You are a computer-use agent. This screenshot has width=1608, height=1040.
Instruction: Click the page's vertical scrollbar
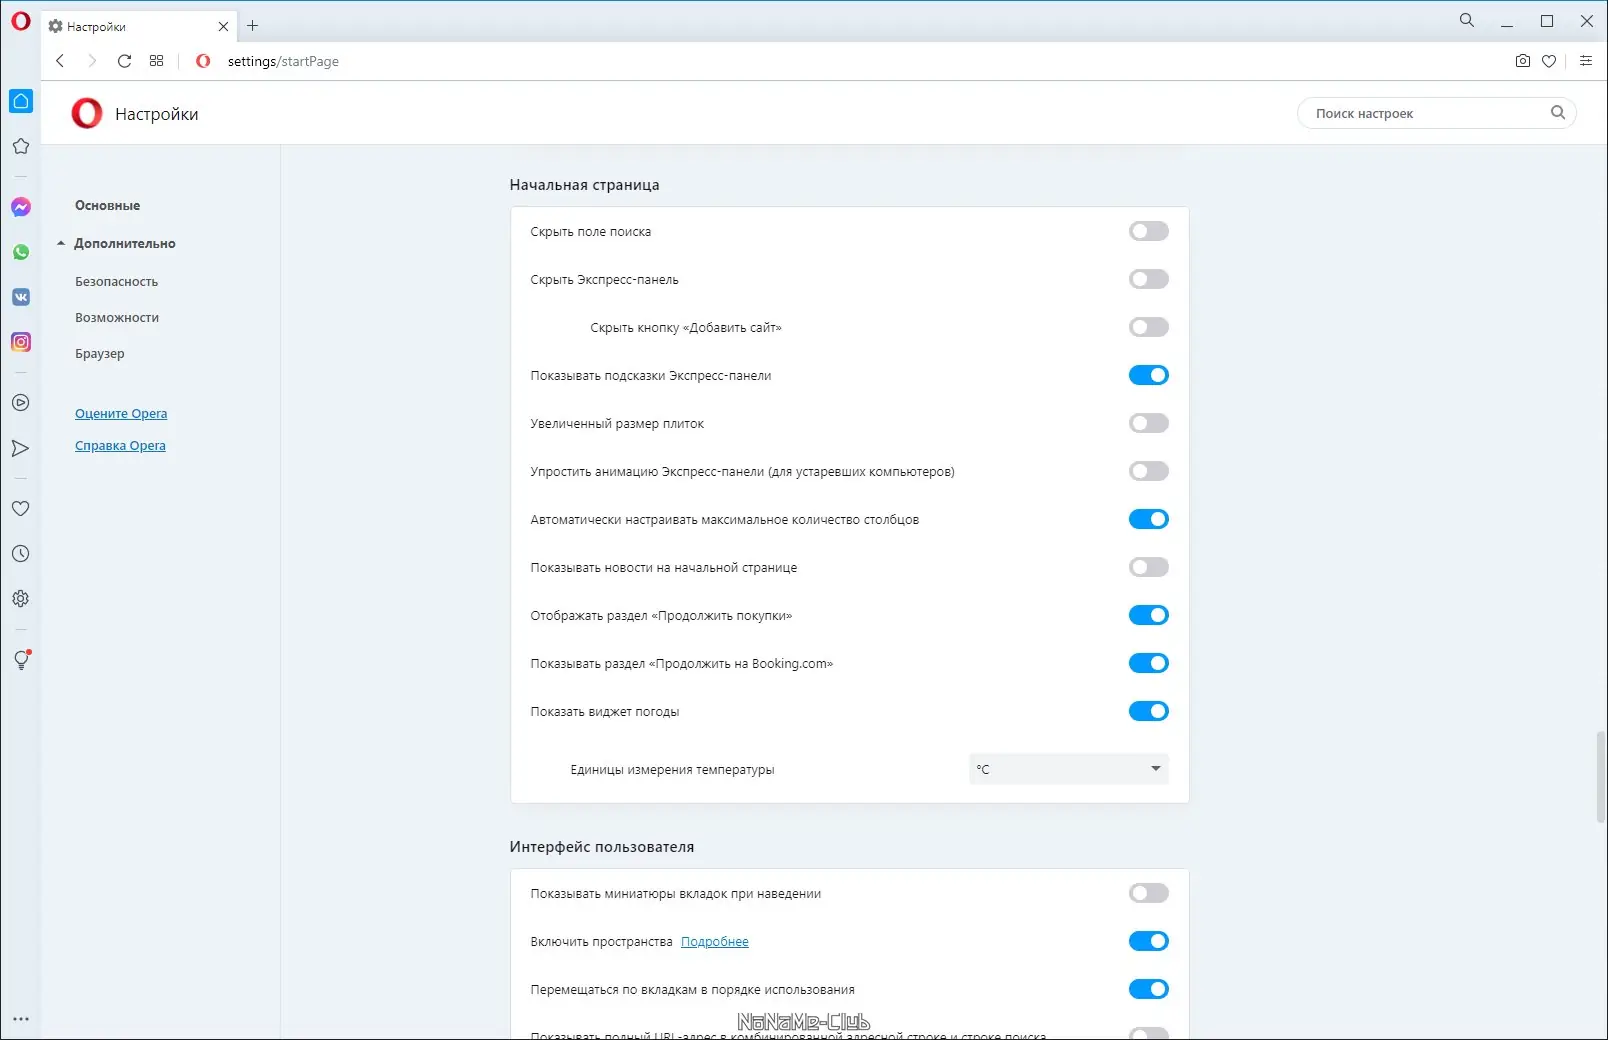(1600, 777)
